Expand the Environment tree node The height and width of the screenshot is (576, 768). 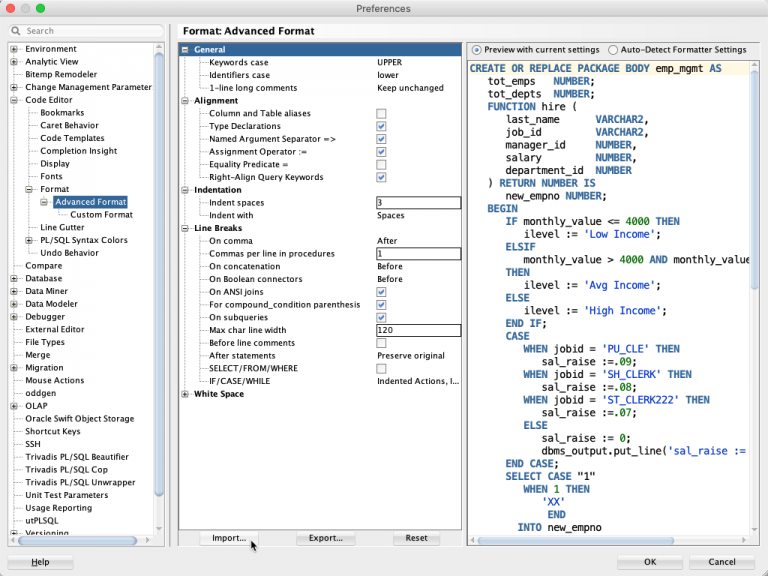14,49
